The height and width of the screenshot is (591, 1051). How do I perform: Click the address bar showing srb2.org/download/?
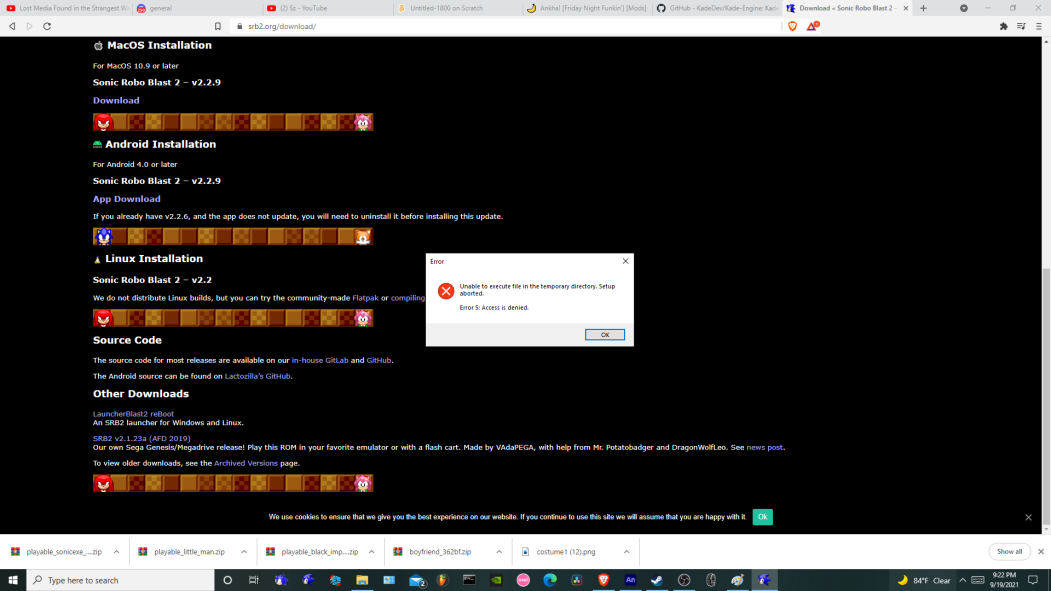(x=503, y=26)
